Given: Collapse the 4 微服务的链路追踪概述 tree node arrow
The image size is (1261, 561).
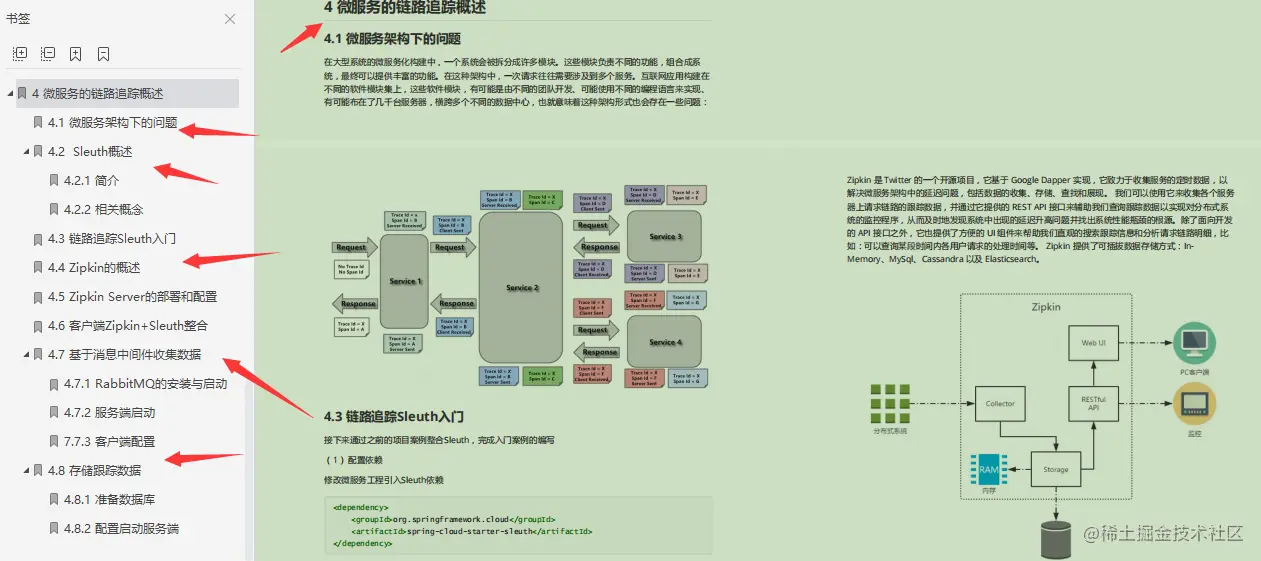Looking at the screenshot, I should (x=11, y=94).
